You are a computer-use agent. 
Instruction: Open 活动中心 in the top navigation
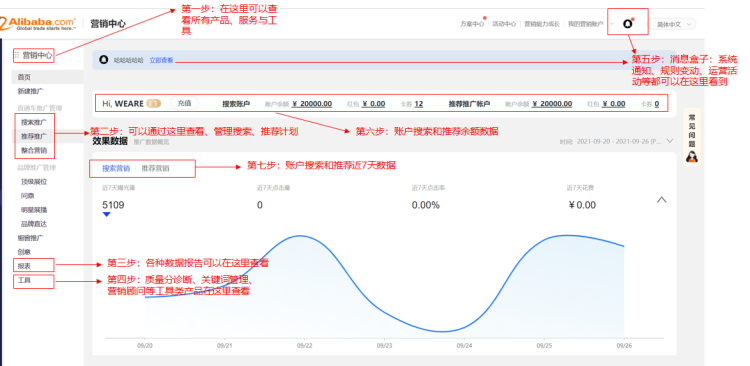(504, 24)
